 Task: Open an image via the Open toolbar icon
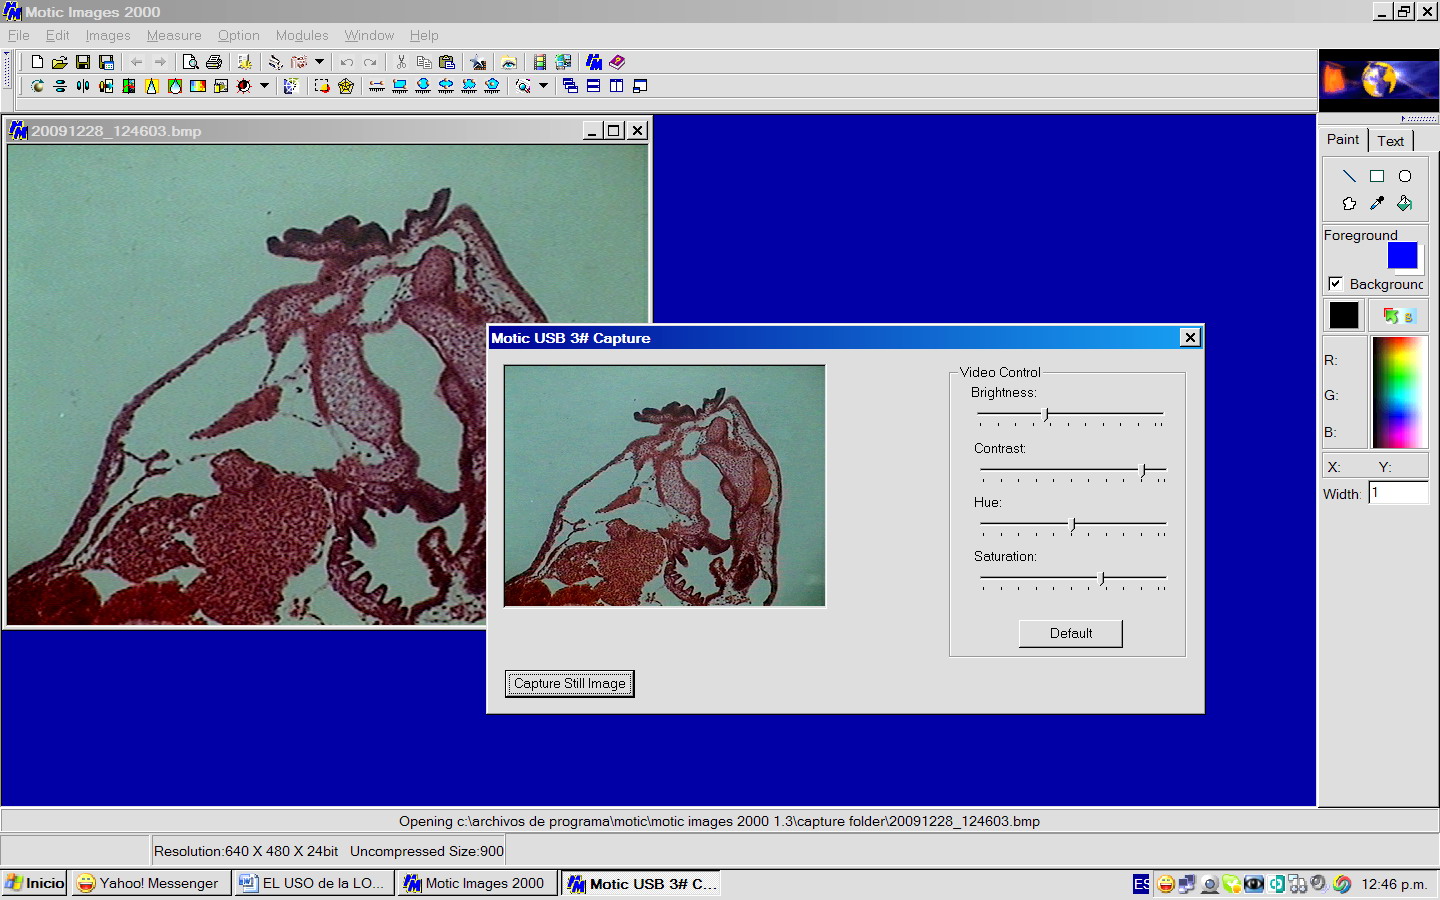(60, 61)
